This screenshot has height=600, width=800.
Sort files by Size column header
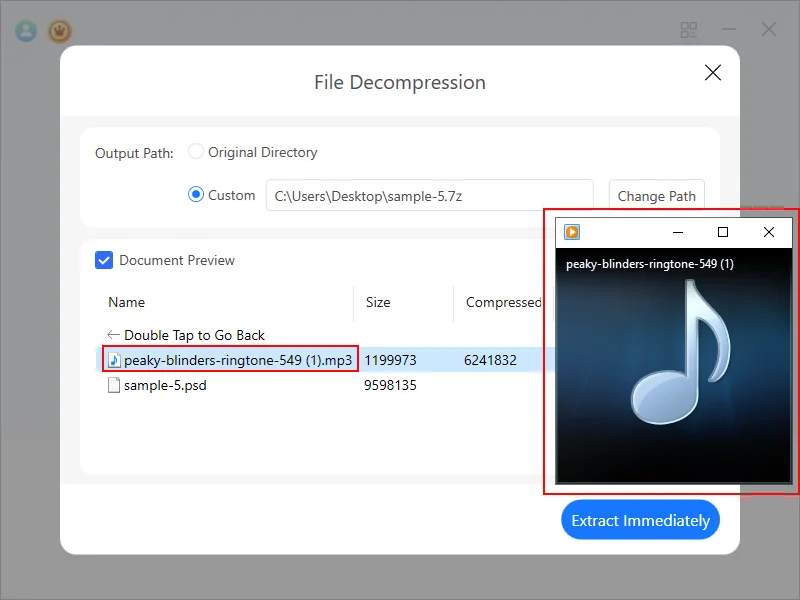pyautogui.click(x=378, y=302)
